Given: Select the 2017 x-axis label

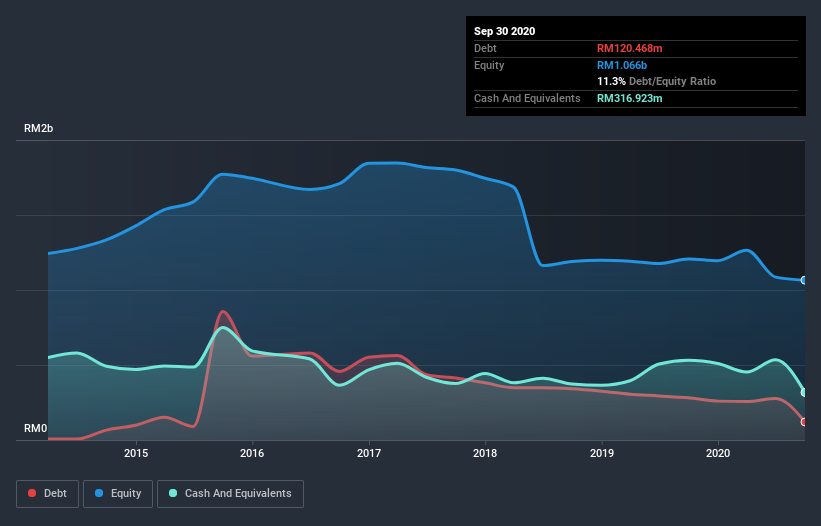Looking at the screenshot, I should point(369,453).
